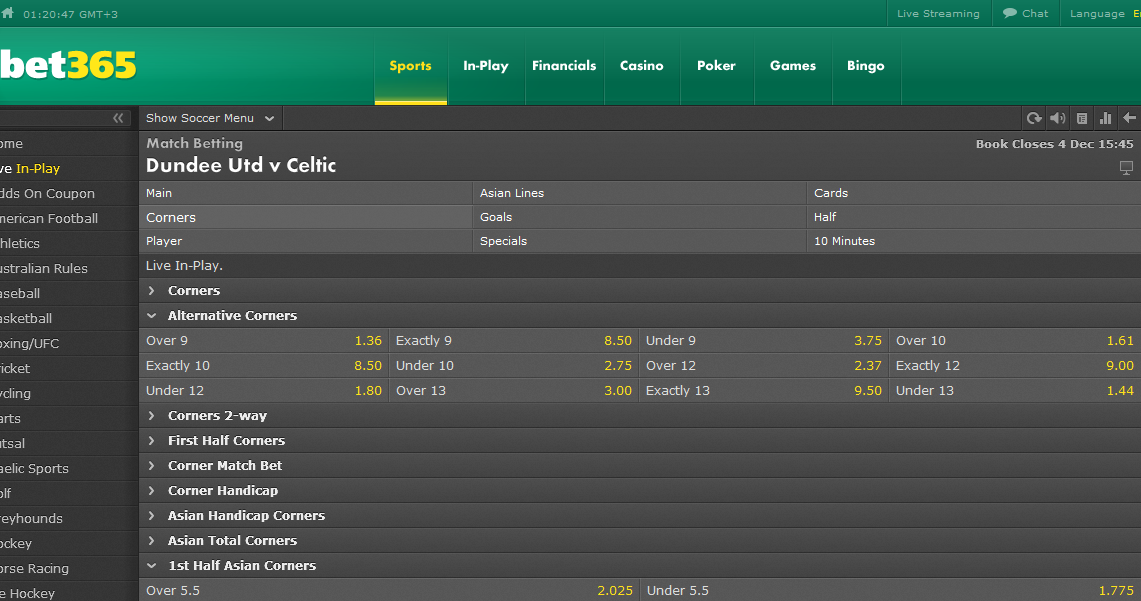The image size is (1141, 601).
Task: Select the Asian Lines market category
Action: tap(640, 193)
